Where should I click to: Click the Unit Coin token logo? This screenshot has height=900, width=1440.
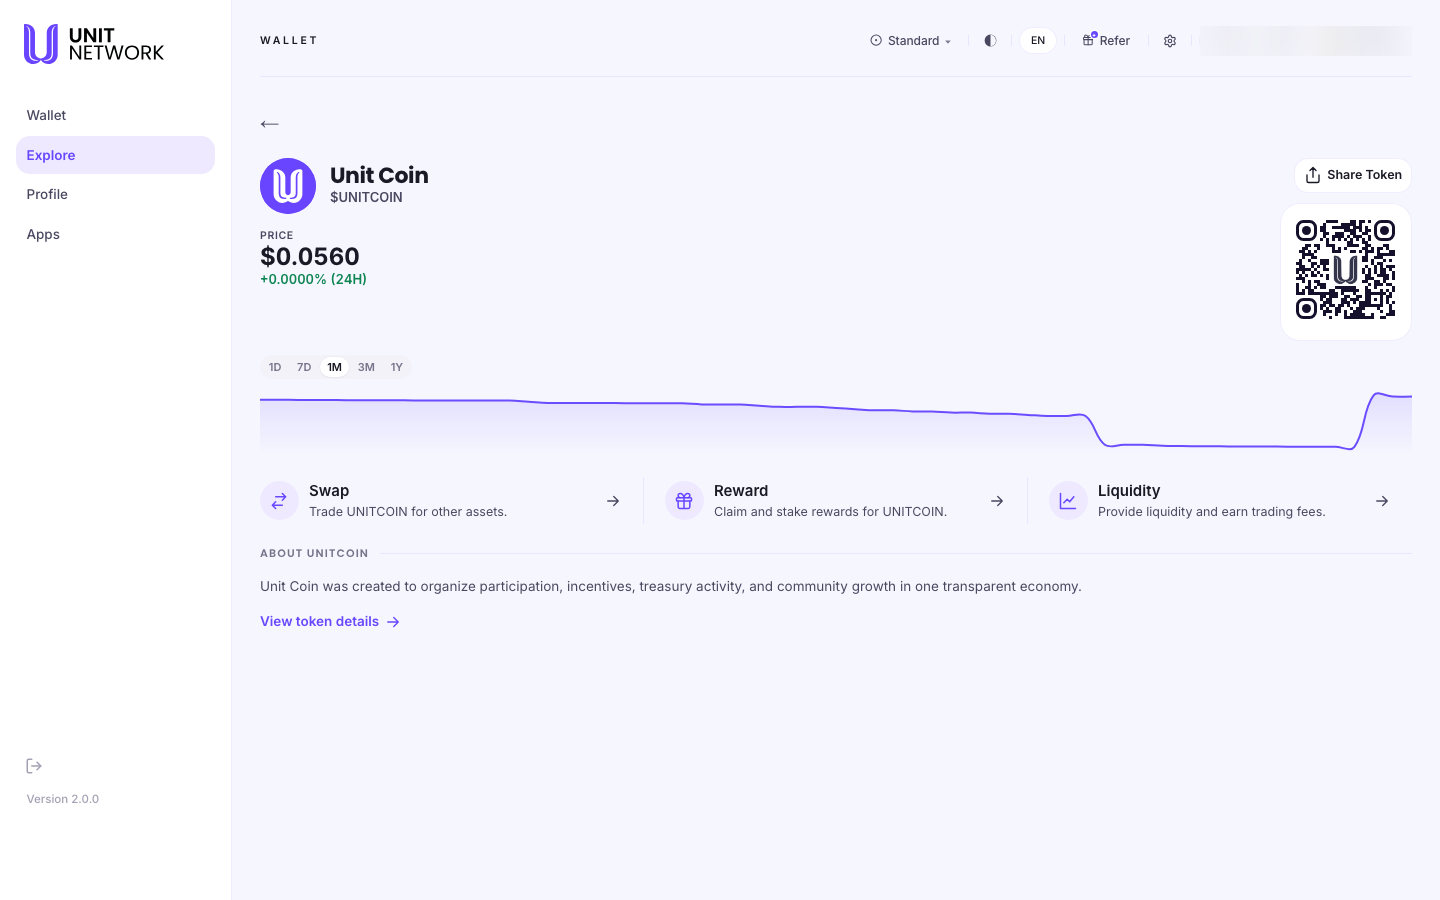[x=288, y=186]
